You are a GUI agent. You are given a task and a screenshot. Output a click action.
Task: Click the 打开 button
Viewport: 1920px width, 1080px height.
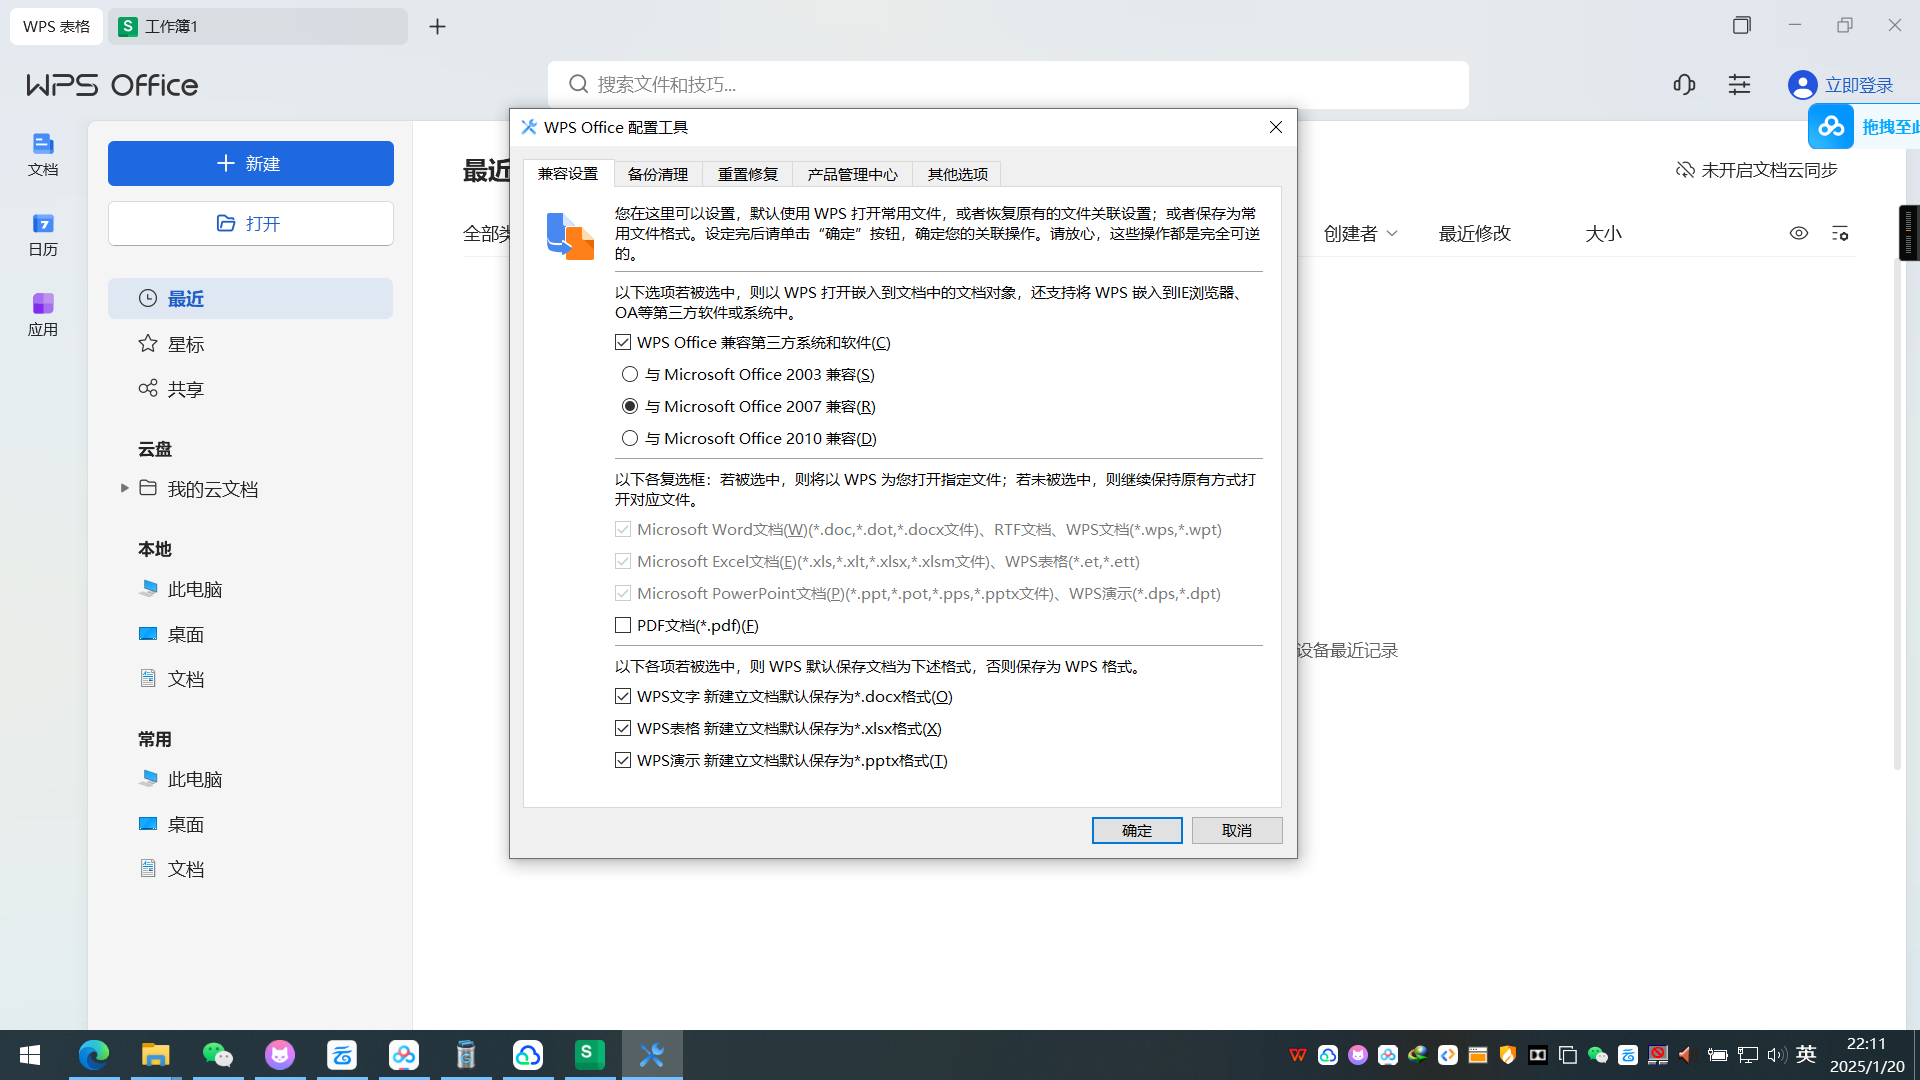pyautogui.click(x=251, y=223)
